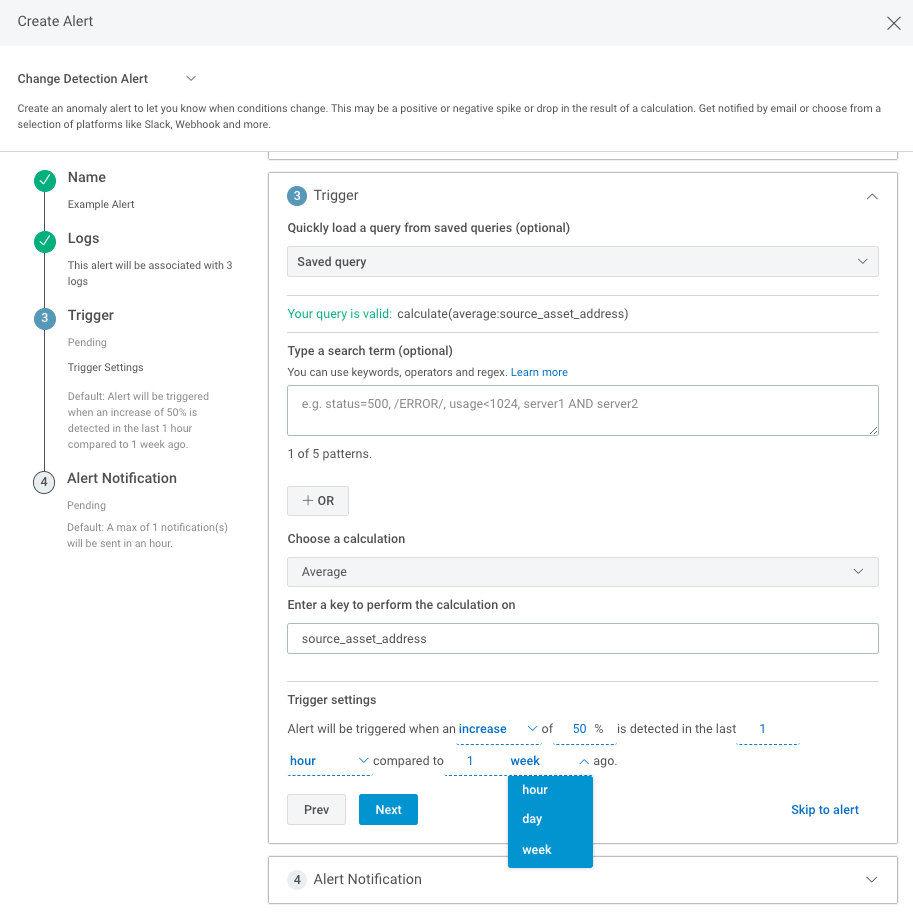Click the blue number 3 badge beside Trigger heading
The image size is (913, 915).
(x=297, y=195)
